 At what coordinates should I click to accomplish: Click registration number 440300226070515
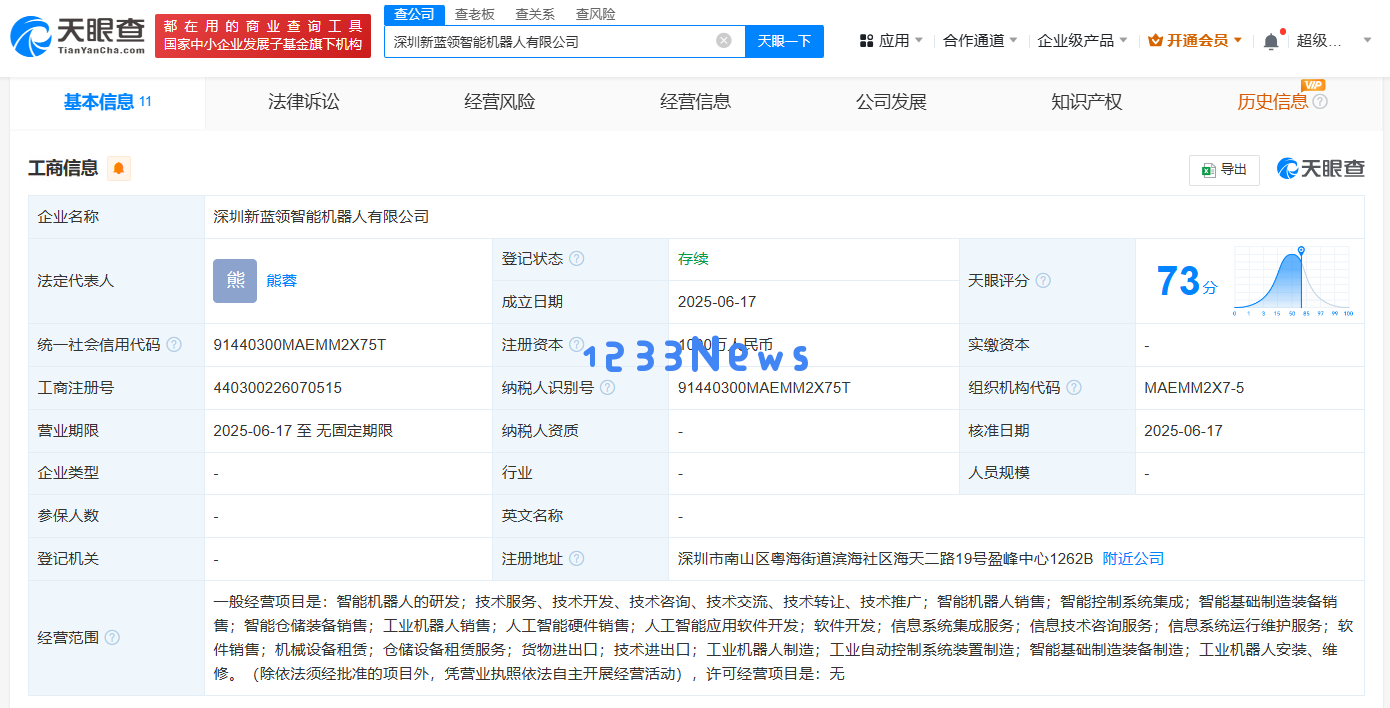click(x=277, y=388)
